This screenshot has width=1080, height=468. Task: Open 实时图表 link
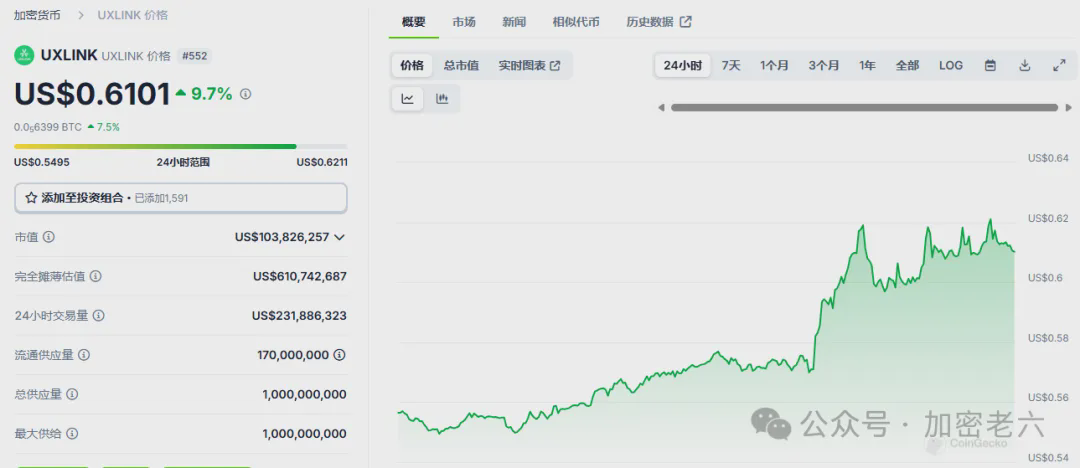tap(530, 65)
